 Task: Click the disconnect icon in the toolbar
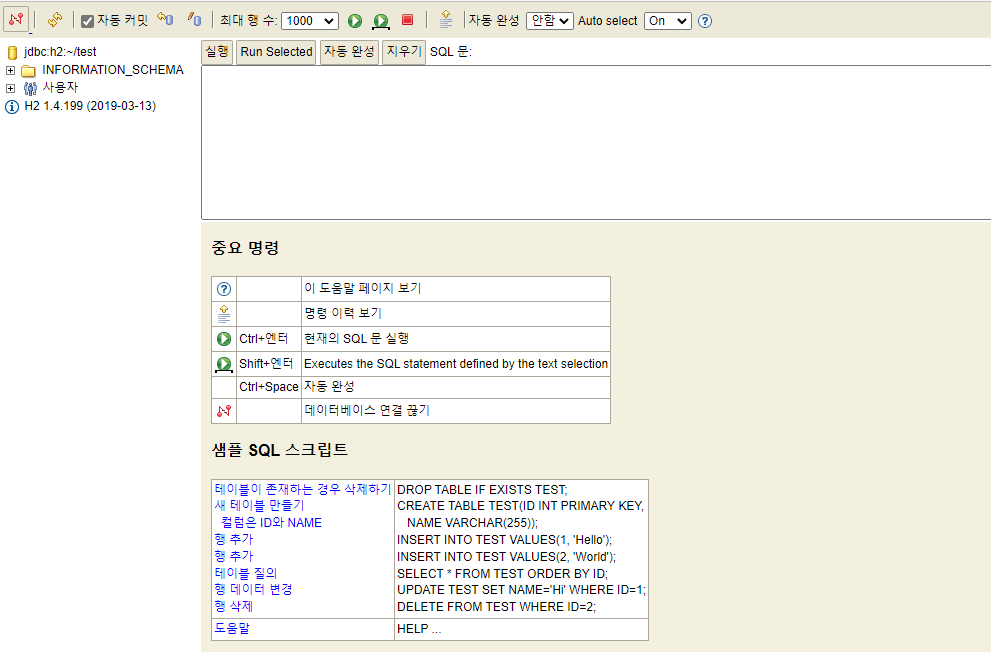16,20
